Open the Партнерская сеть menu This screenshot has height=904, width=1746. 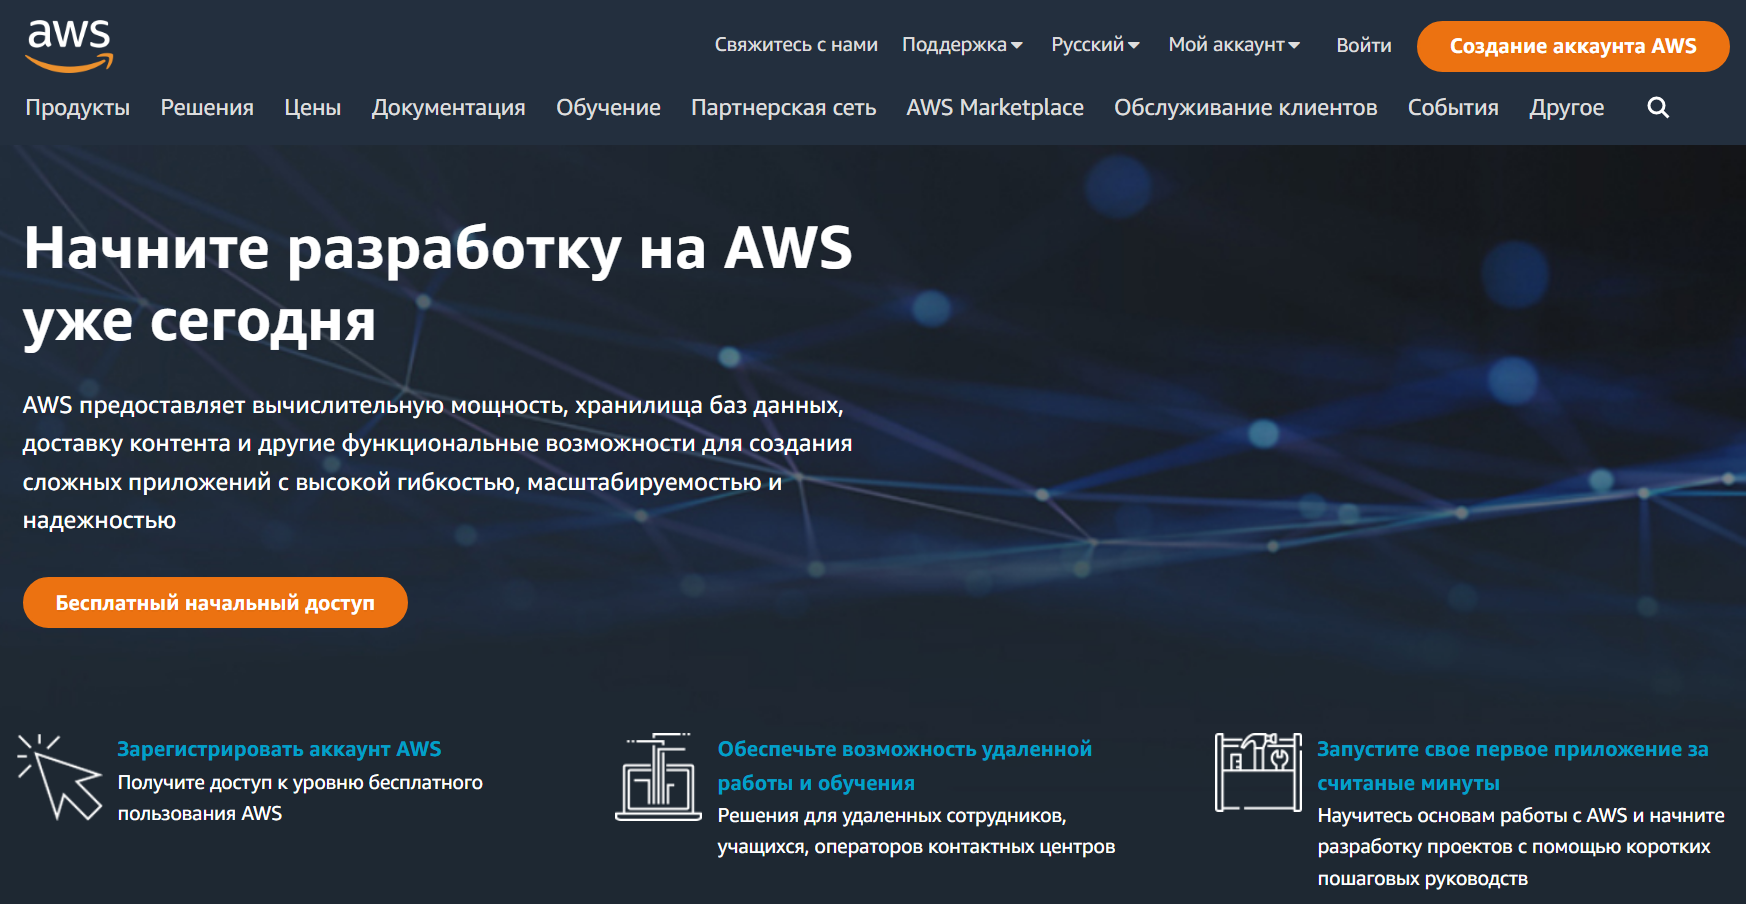click(784, 107)
